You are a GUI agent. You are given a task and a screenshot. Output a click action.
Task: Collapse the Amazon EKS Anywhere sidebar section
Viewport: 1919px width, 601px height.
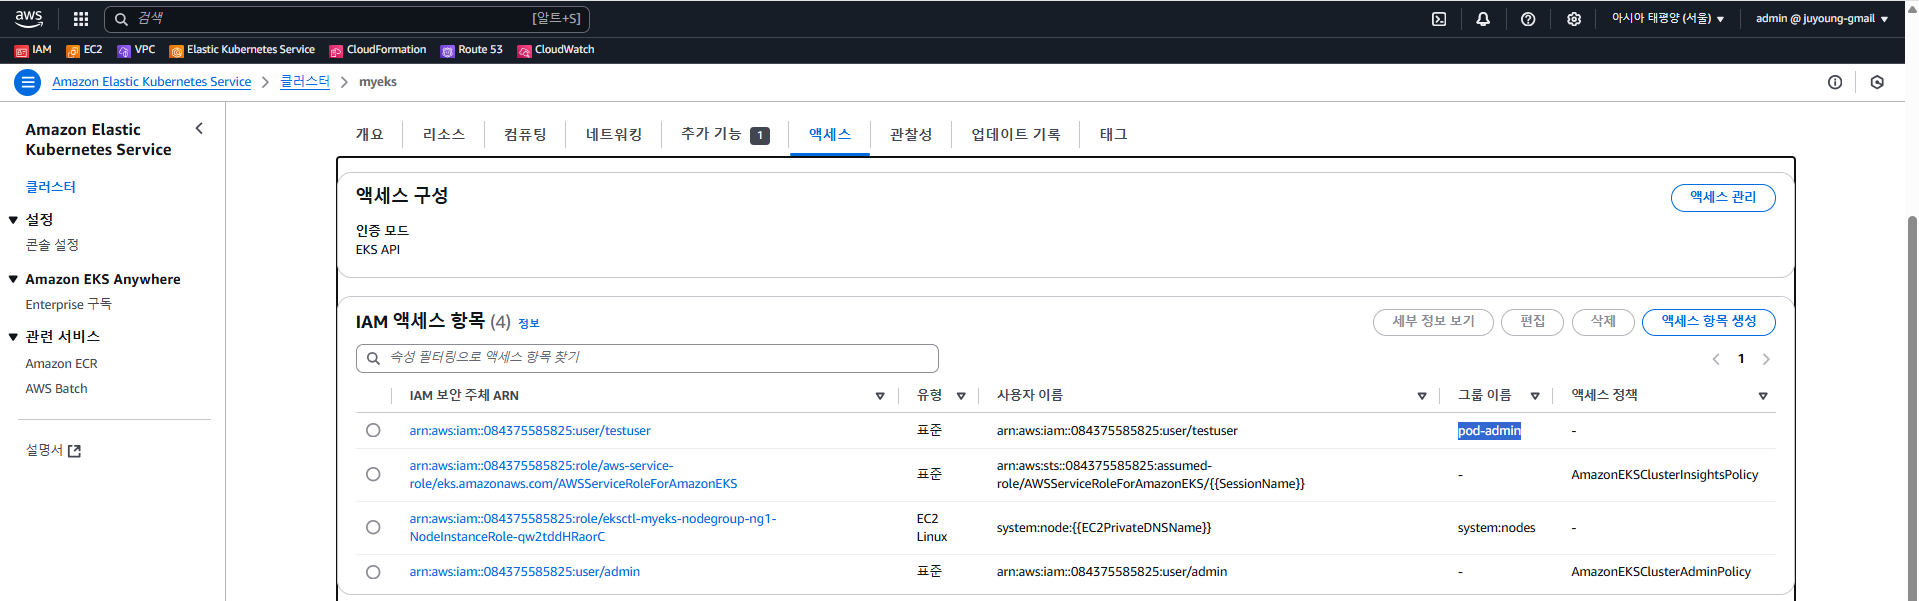pos(13,280)
